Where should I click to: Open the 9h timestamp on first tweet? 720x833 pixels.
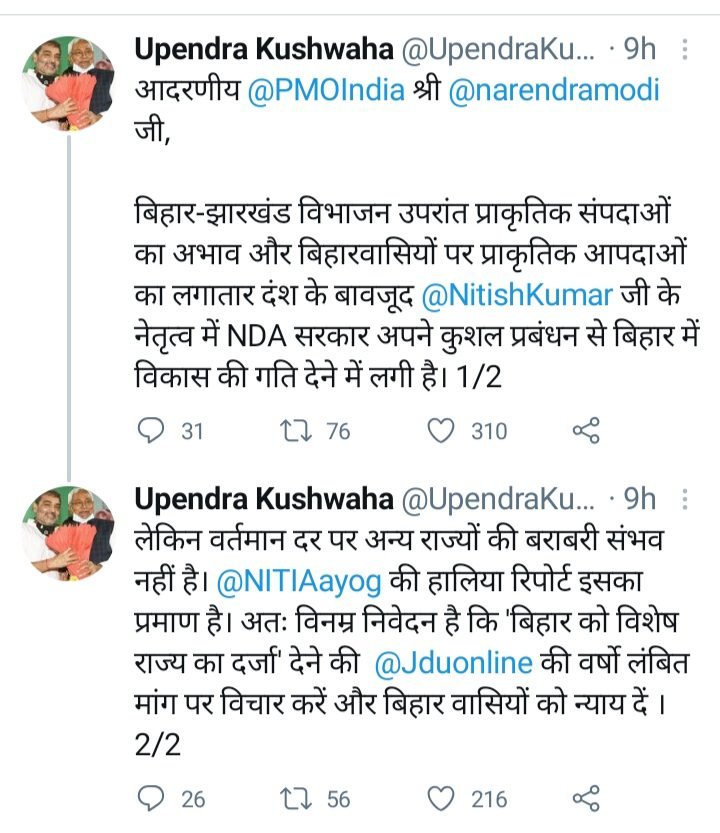click(639, 48)
